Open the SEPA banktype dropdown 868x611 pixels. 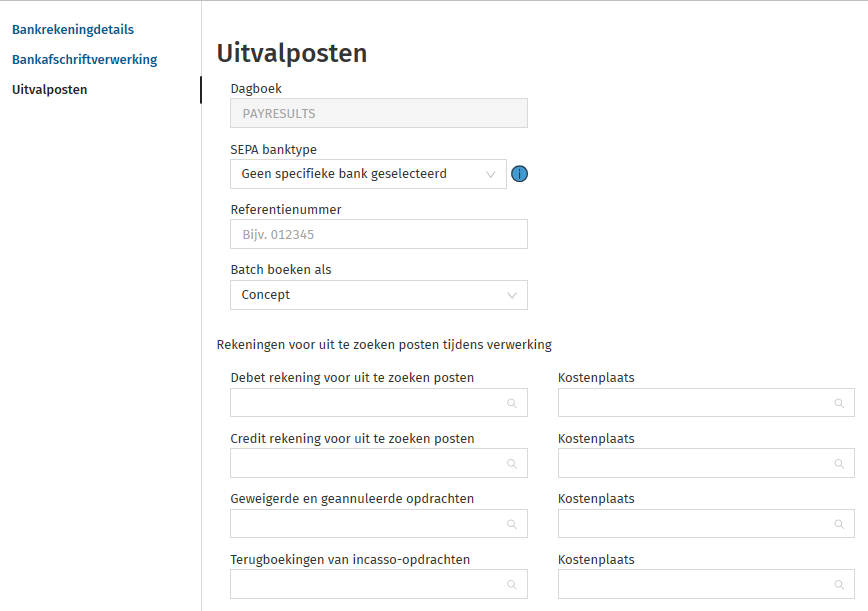(368, 174)
